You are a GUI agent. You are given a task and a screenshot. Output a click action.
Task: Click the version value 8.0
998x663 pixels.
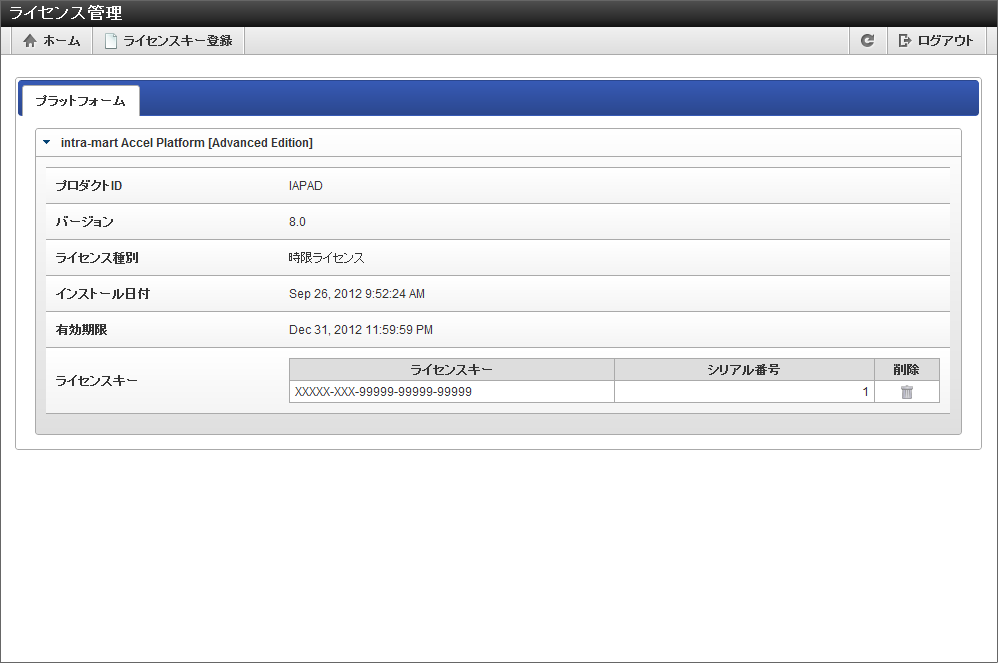click(297, 222)
